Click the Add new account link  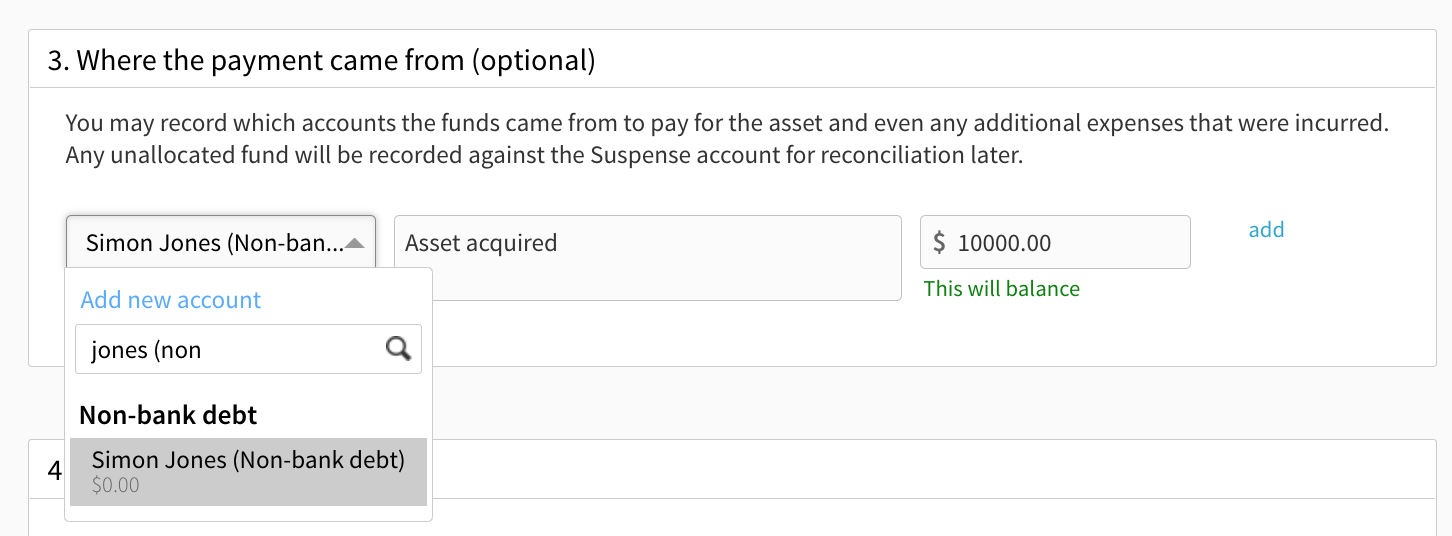171,300
